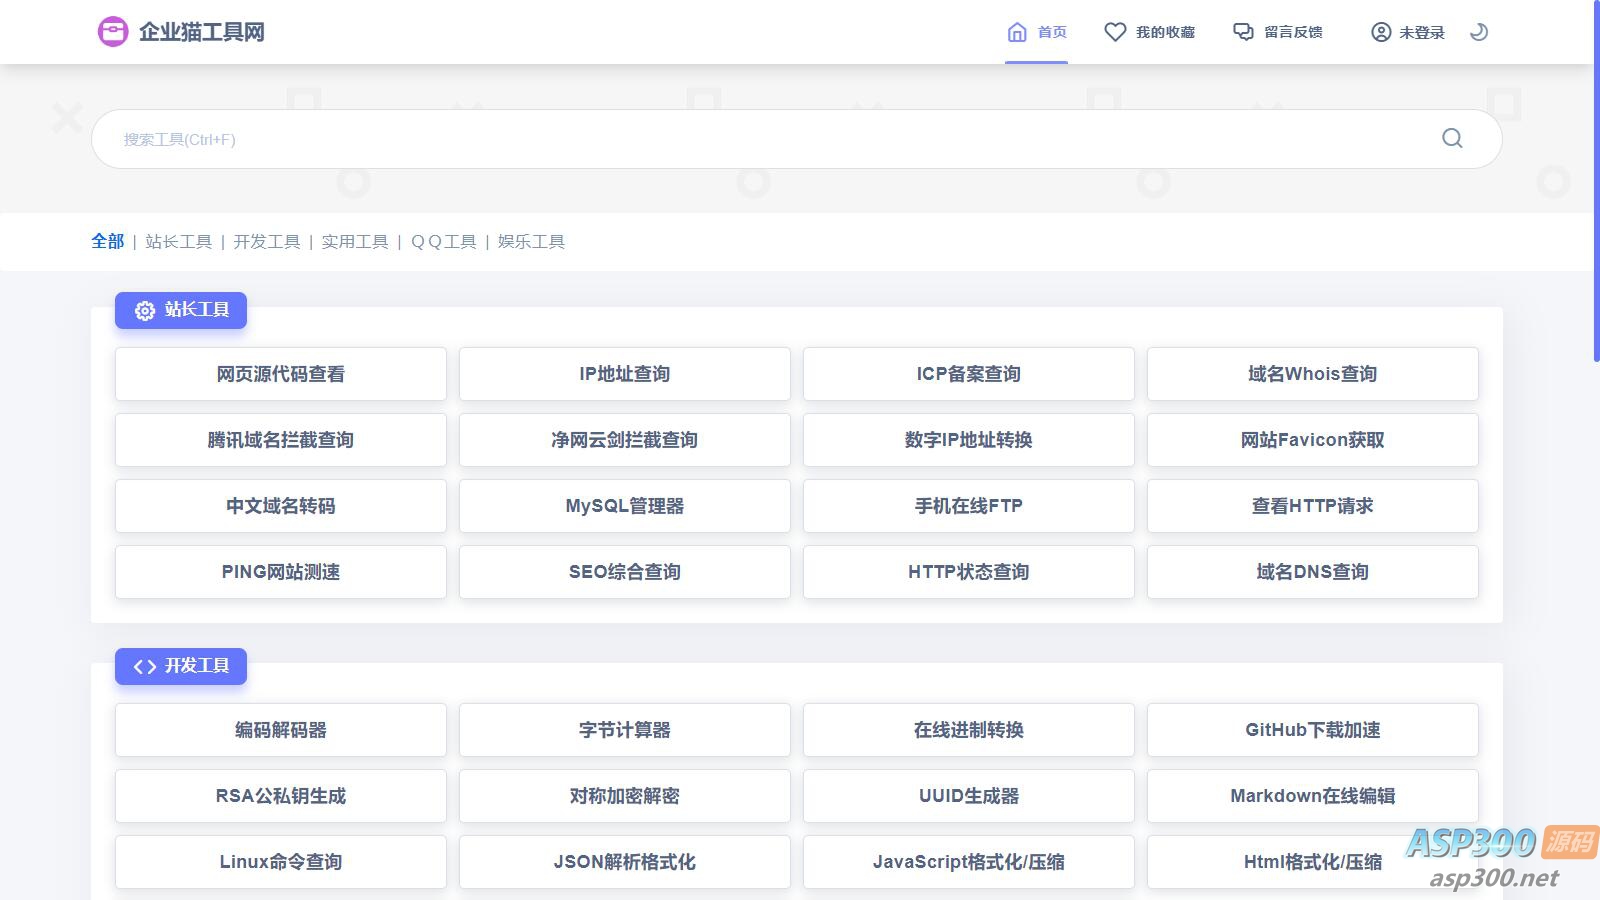Open the IP地址查询 tool
1600x900 pixels.
click(x=625, y=374)
